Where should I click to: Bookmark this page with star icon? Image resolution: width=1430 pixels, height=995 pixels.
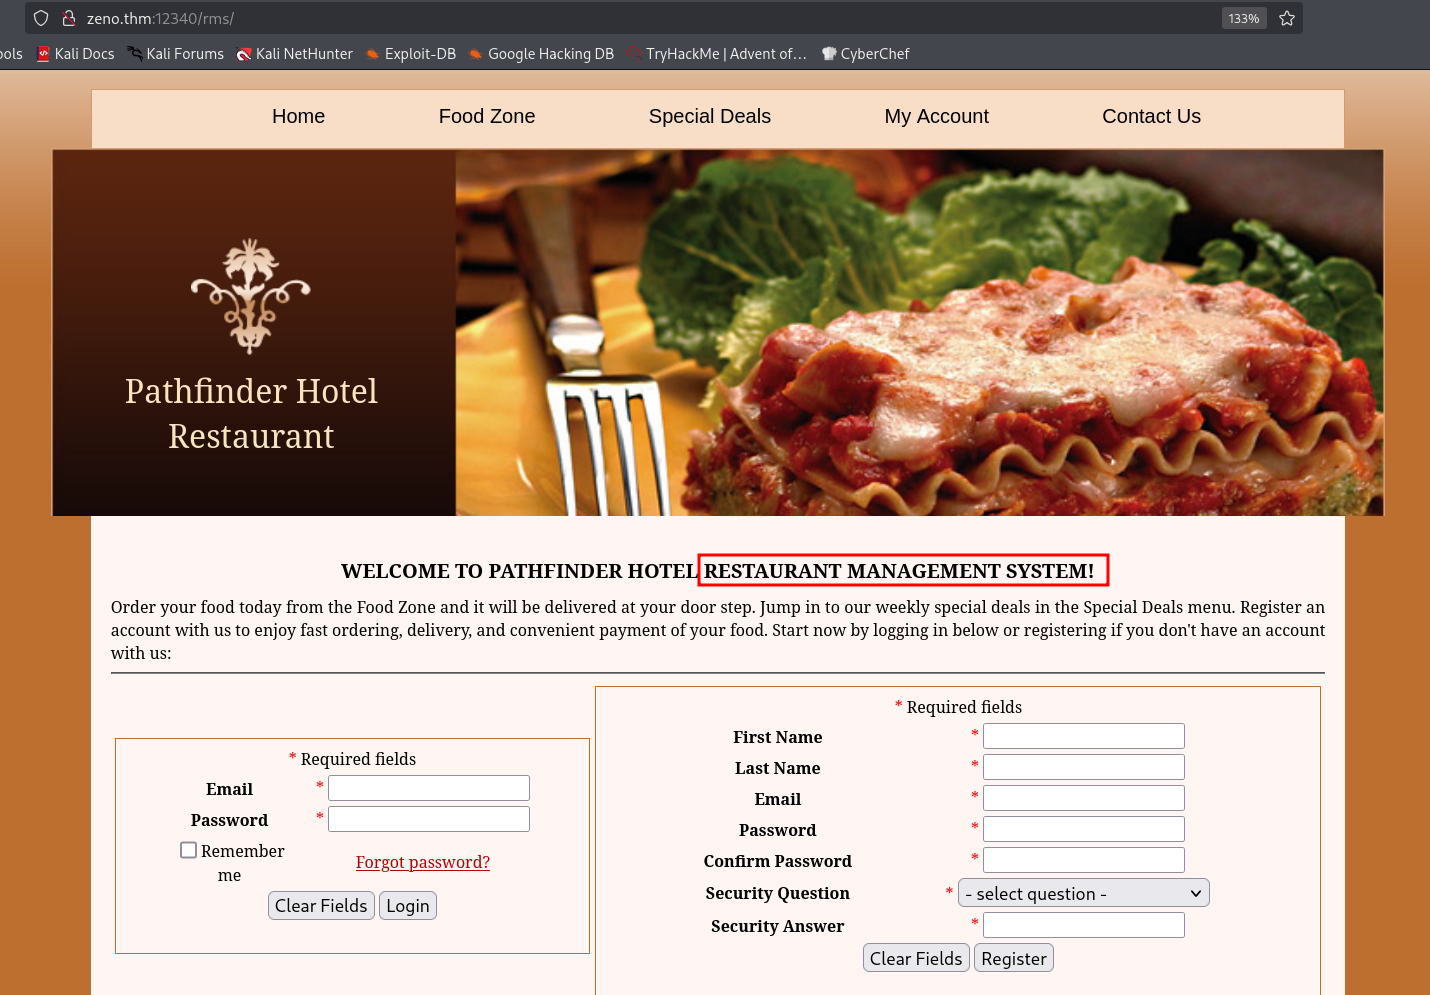click(1287, 18)
